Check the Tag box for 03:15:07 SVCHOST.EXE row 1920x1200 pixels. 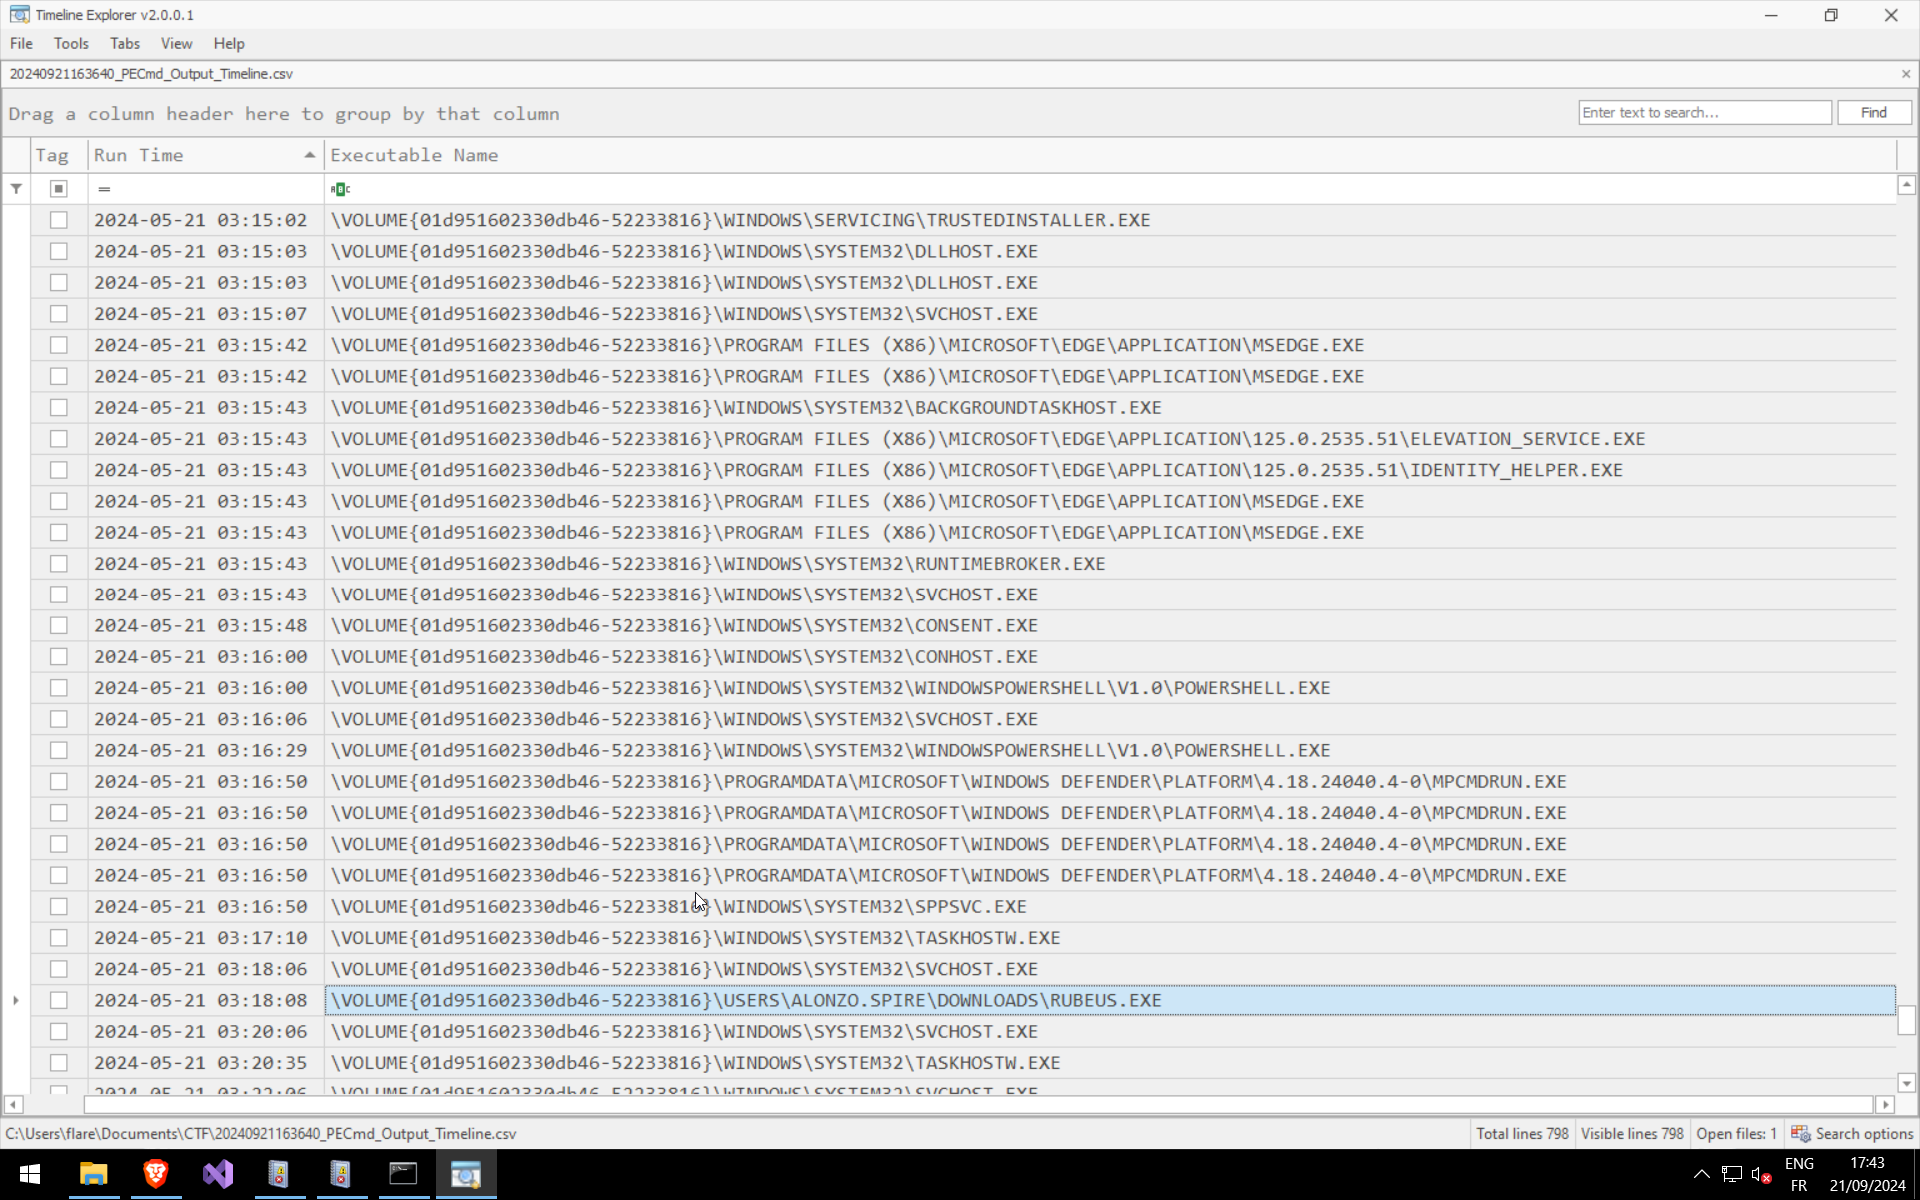click(x=59, y=314)
